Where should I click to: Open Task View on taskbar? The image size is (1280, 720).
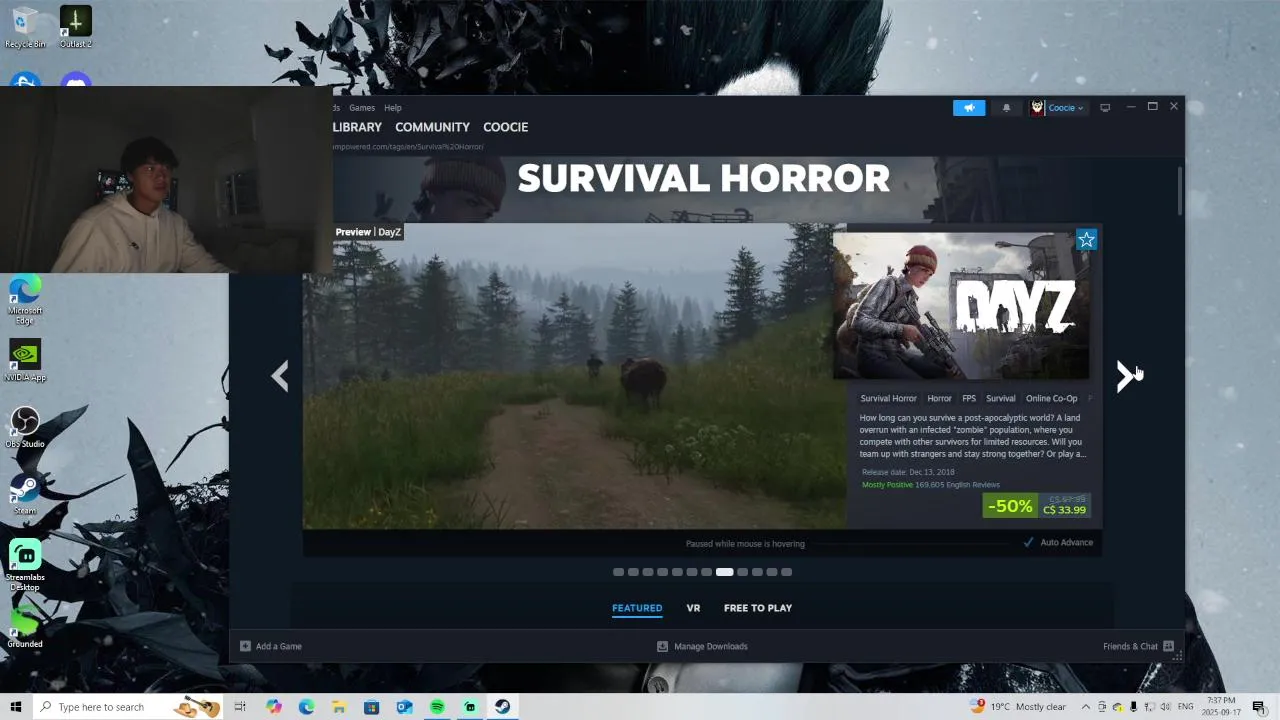pos(240,707)
